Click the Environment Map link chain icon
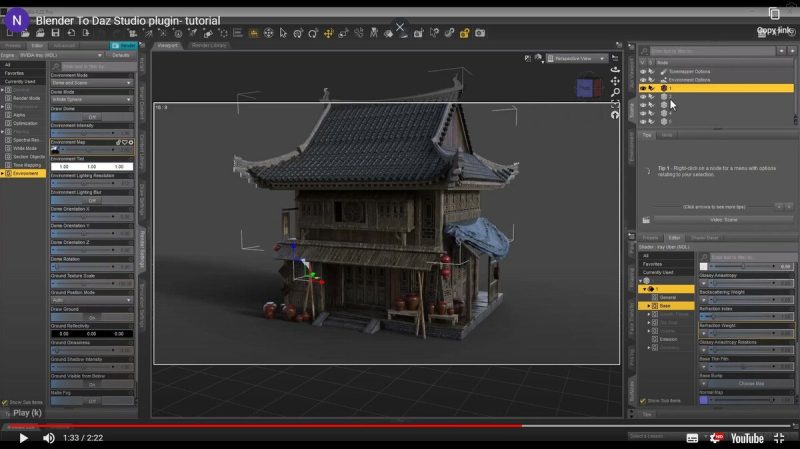 [x=118, y=142]
